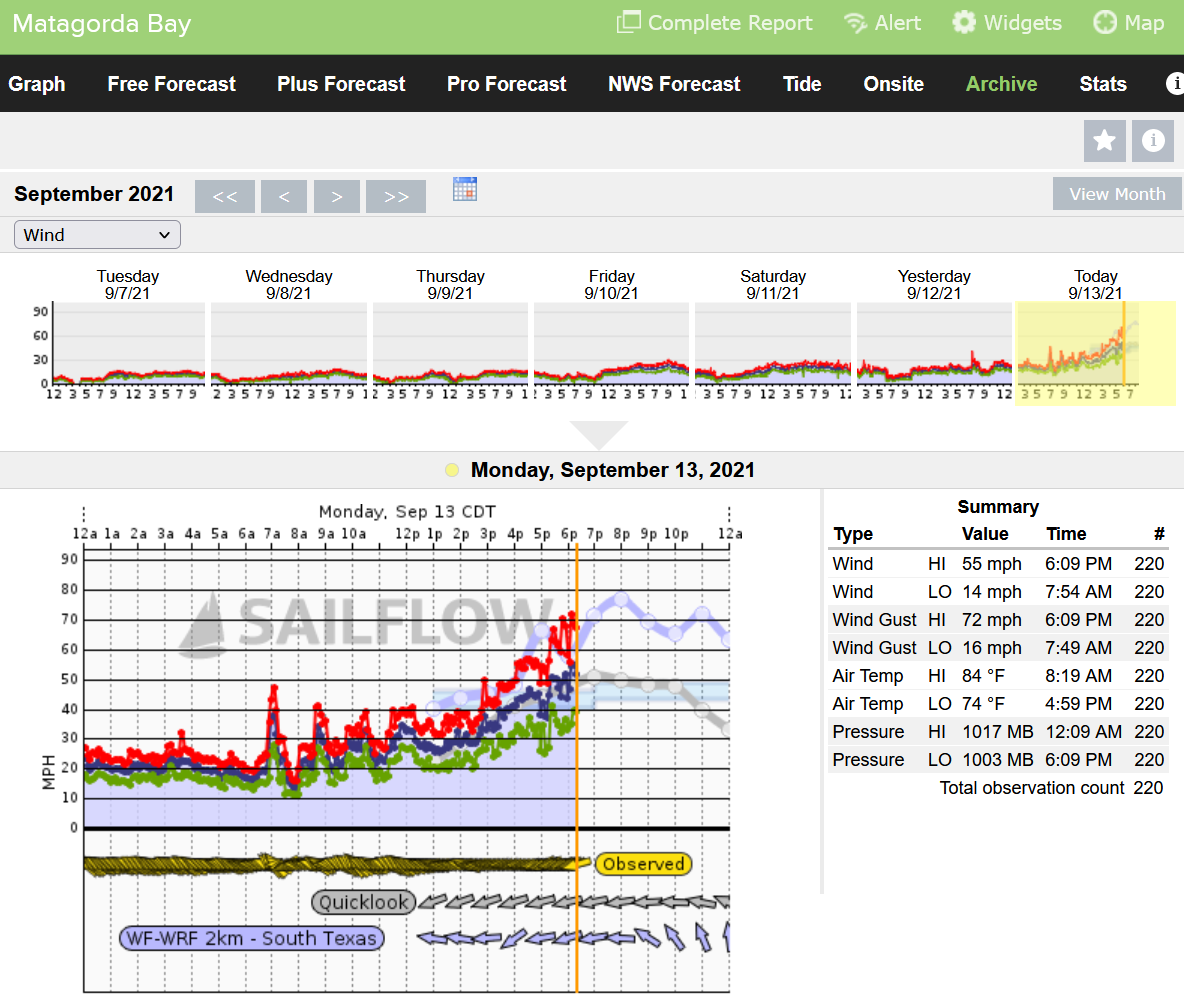
Task: Open the Tide tab
Action: tap(802, 84)
